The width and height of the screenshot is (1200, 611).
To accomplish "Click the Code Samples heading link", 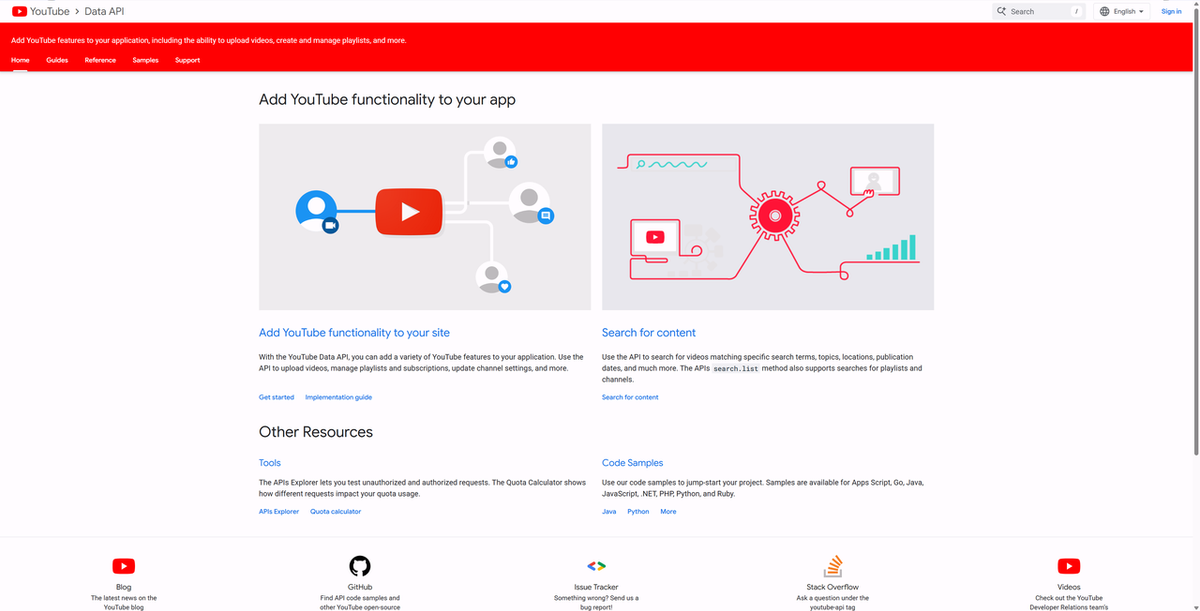I will (632, 463).
